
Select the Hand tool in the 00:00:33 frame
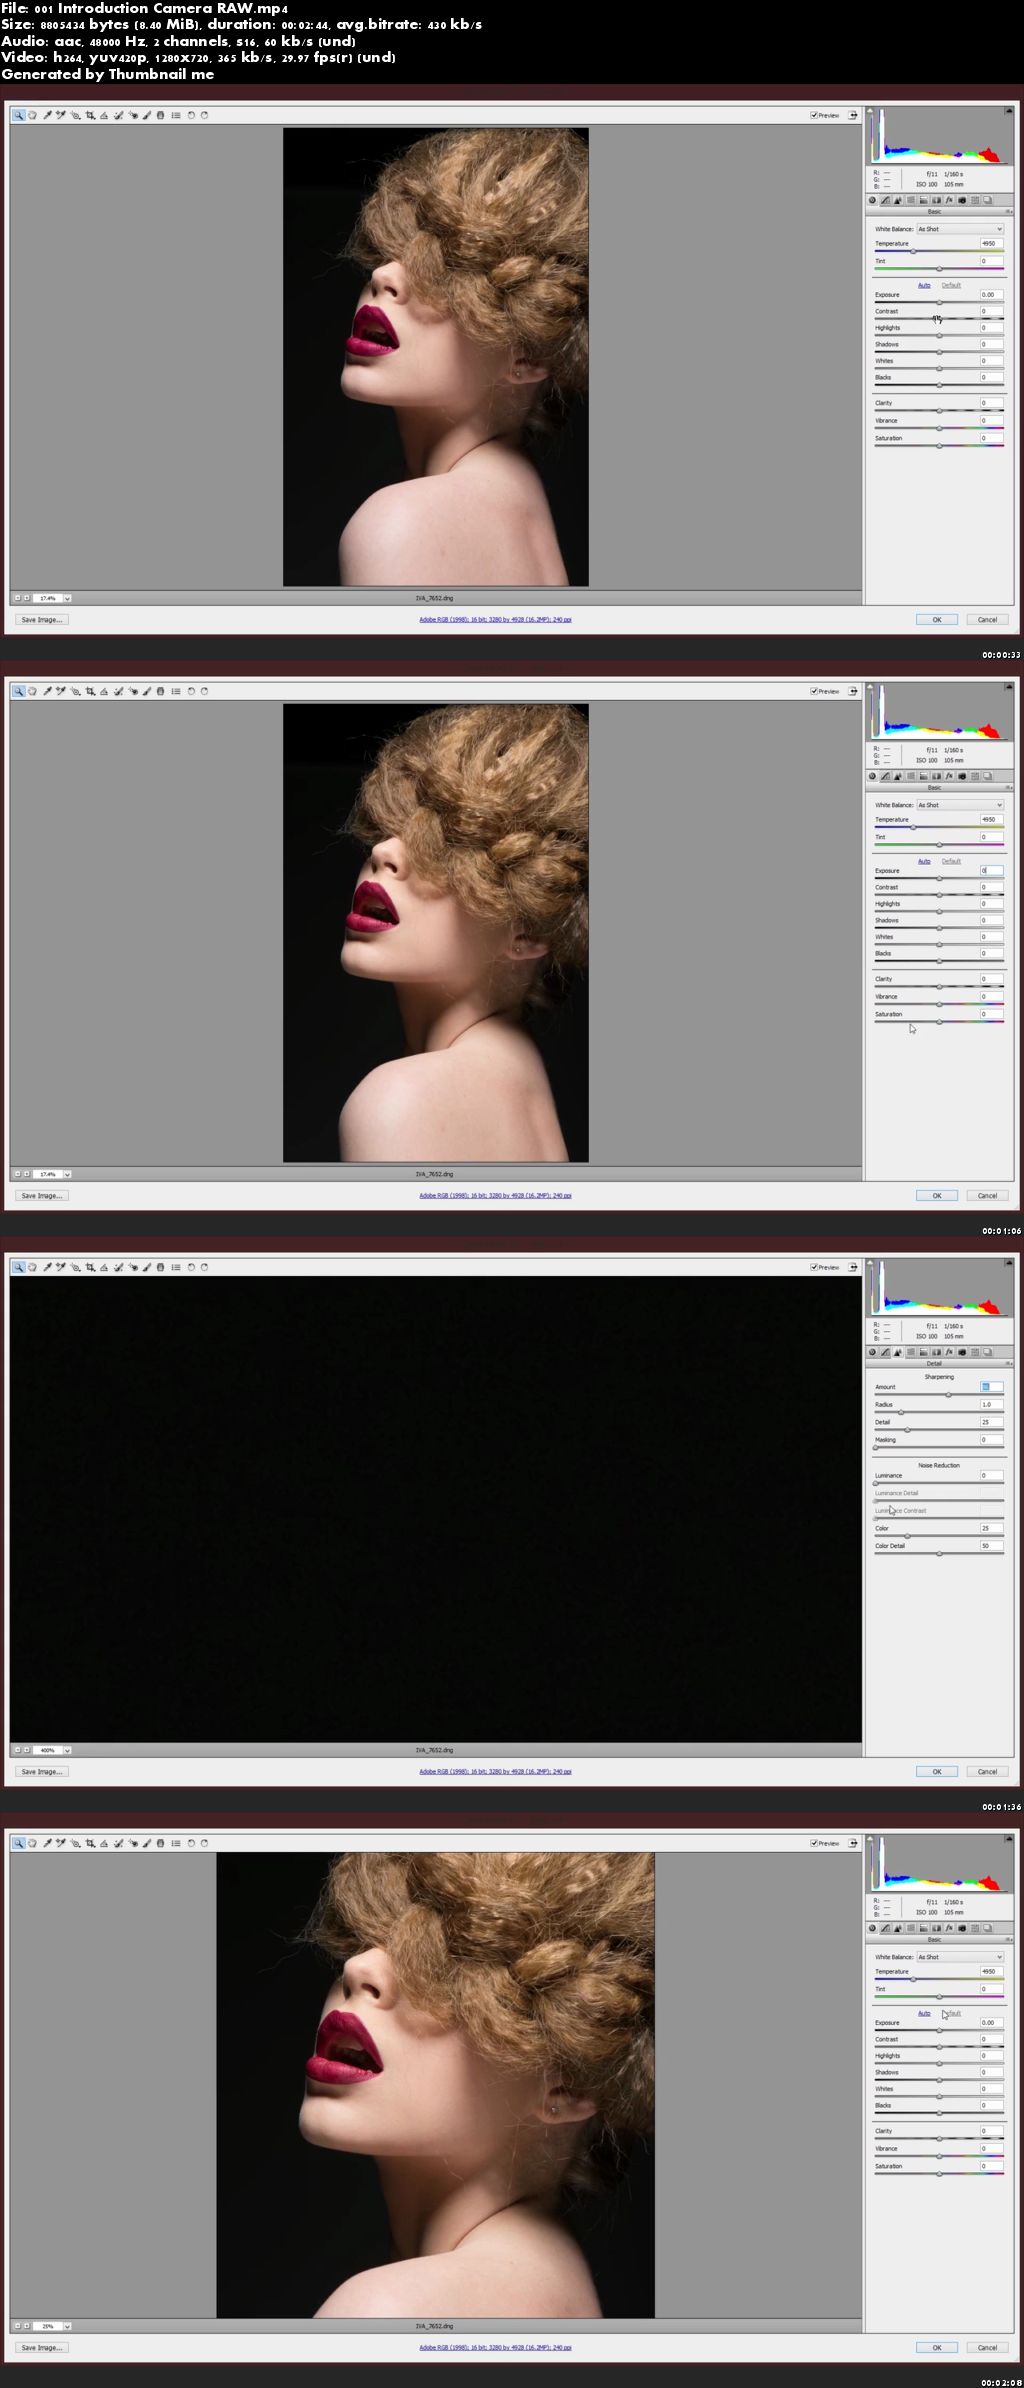33,115
